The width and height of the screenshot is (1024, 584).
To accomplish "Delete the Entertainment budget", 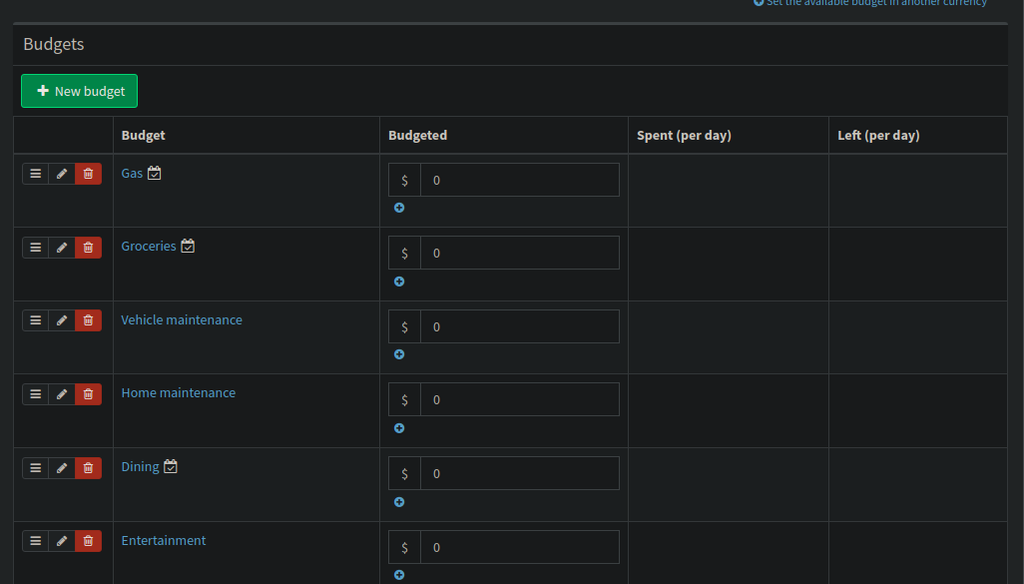I will [88, 541].
